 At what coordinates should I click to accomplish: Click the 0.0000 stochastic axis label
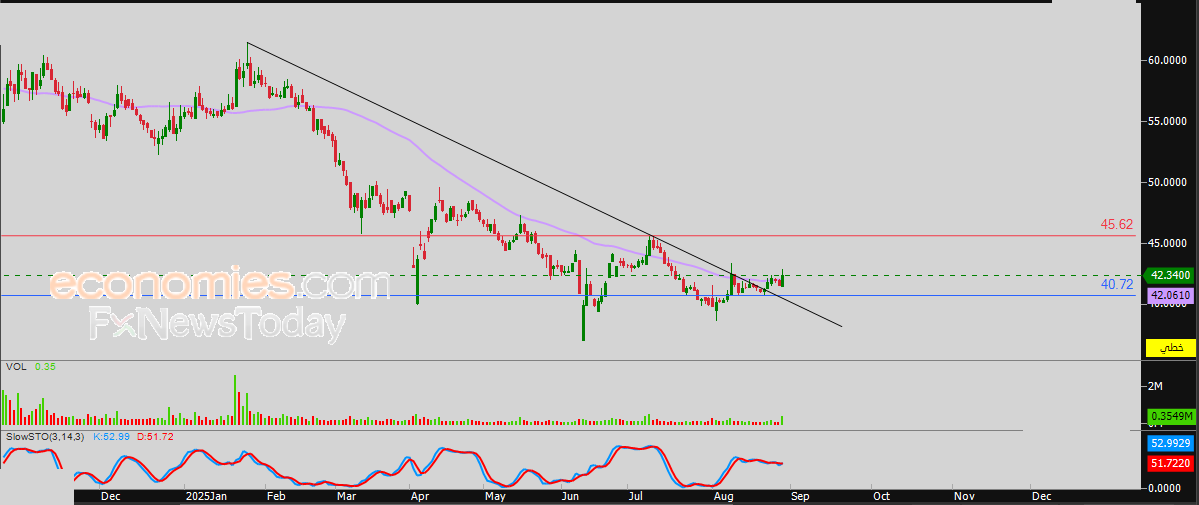(1165, 487)
